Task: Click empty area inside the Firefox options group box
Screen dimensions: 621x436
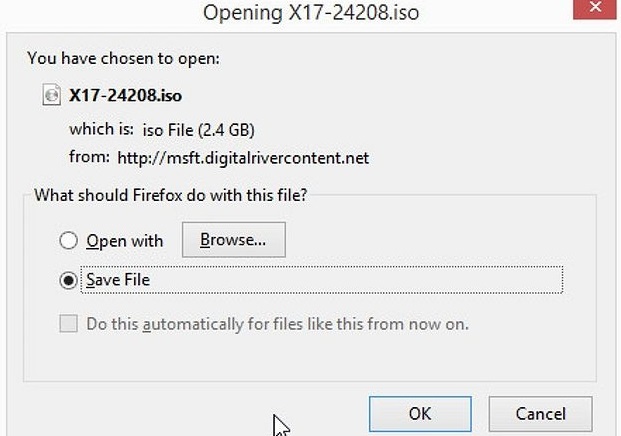Action: pyautogui.click(x=309, y=358)
